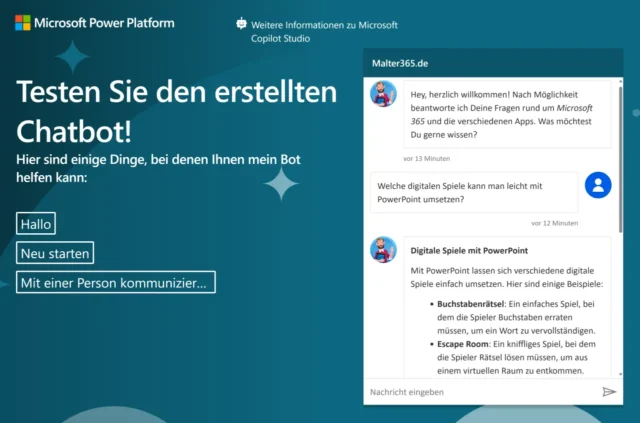
Task: Click the Digitale Spiele mit PowerPoint heading
Action: click(469, 250)
